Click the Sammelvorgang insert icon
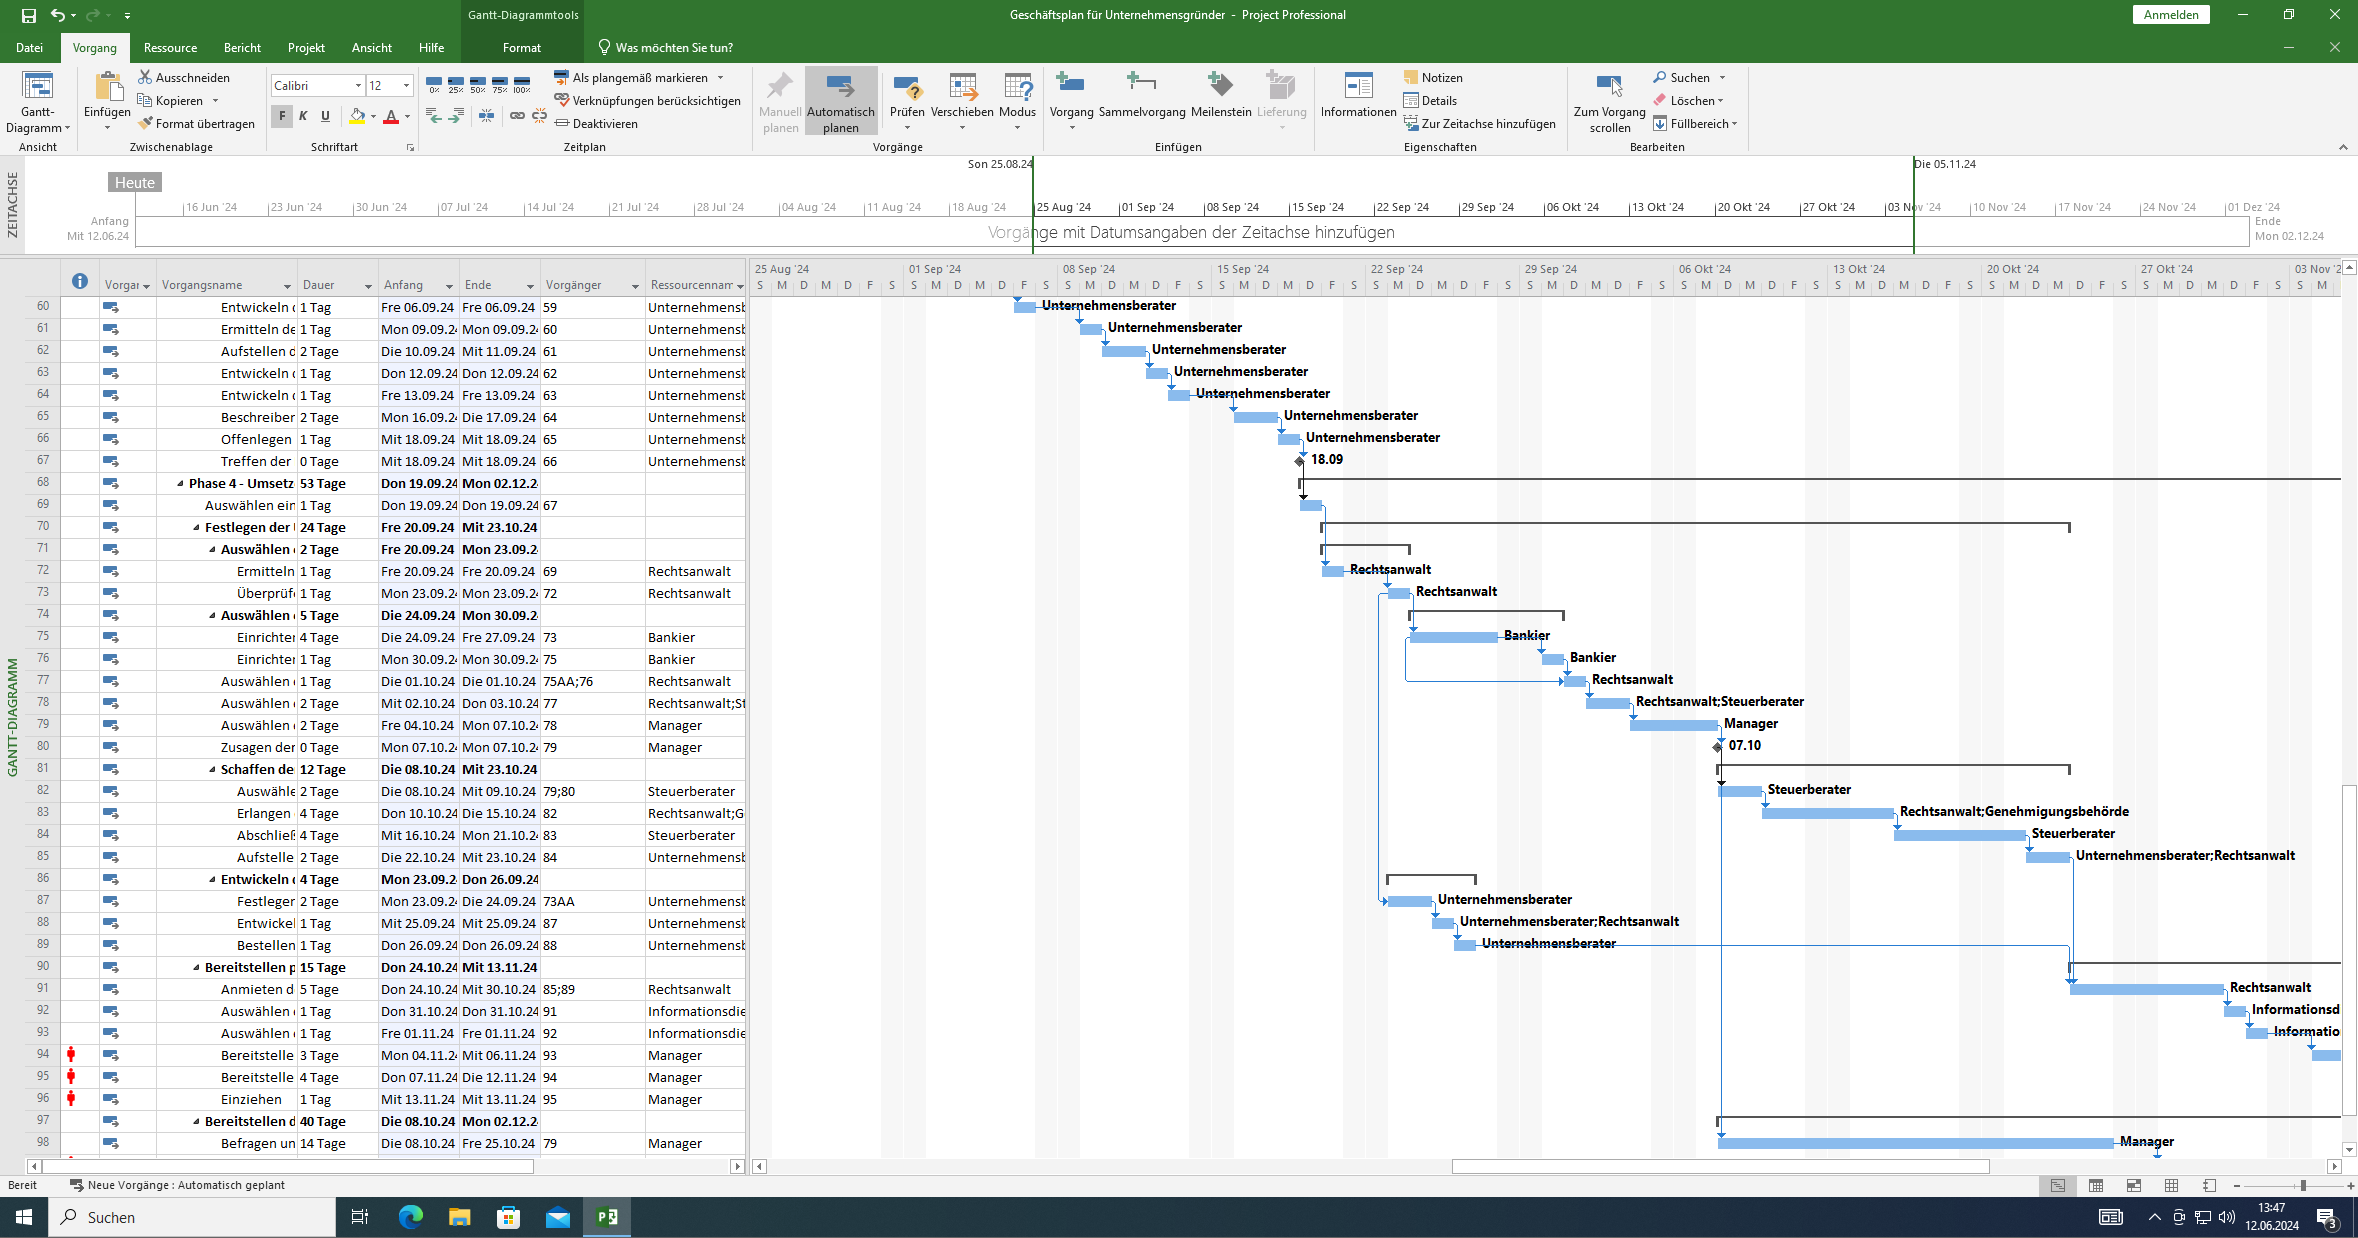2358x1238 pixels. tap(1141, 90)
